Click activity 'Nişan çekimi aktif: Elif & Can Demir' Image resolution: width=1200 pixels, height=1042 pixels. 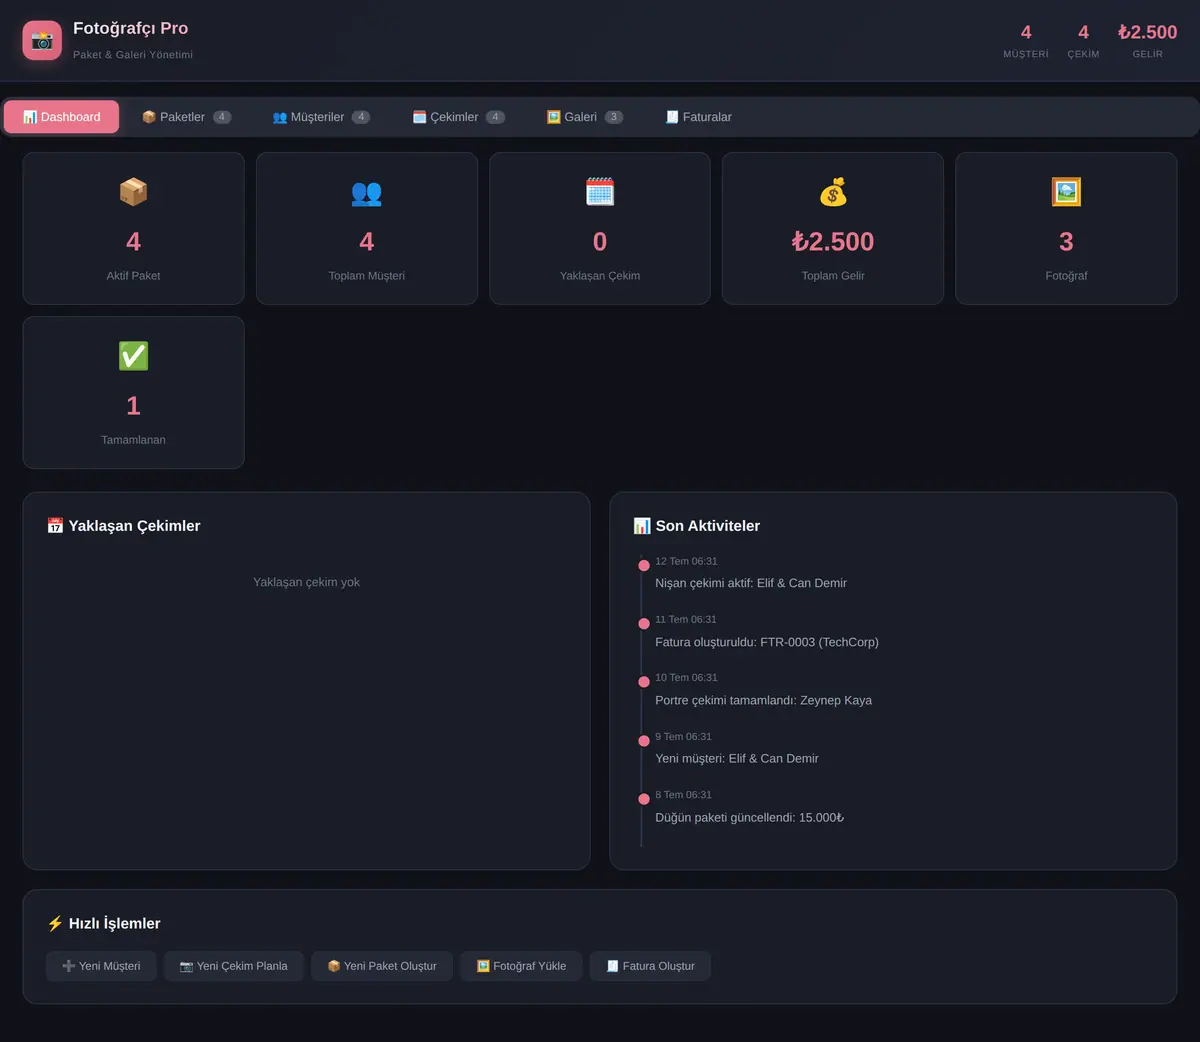[x=751, y=583]
